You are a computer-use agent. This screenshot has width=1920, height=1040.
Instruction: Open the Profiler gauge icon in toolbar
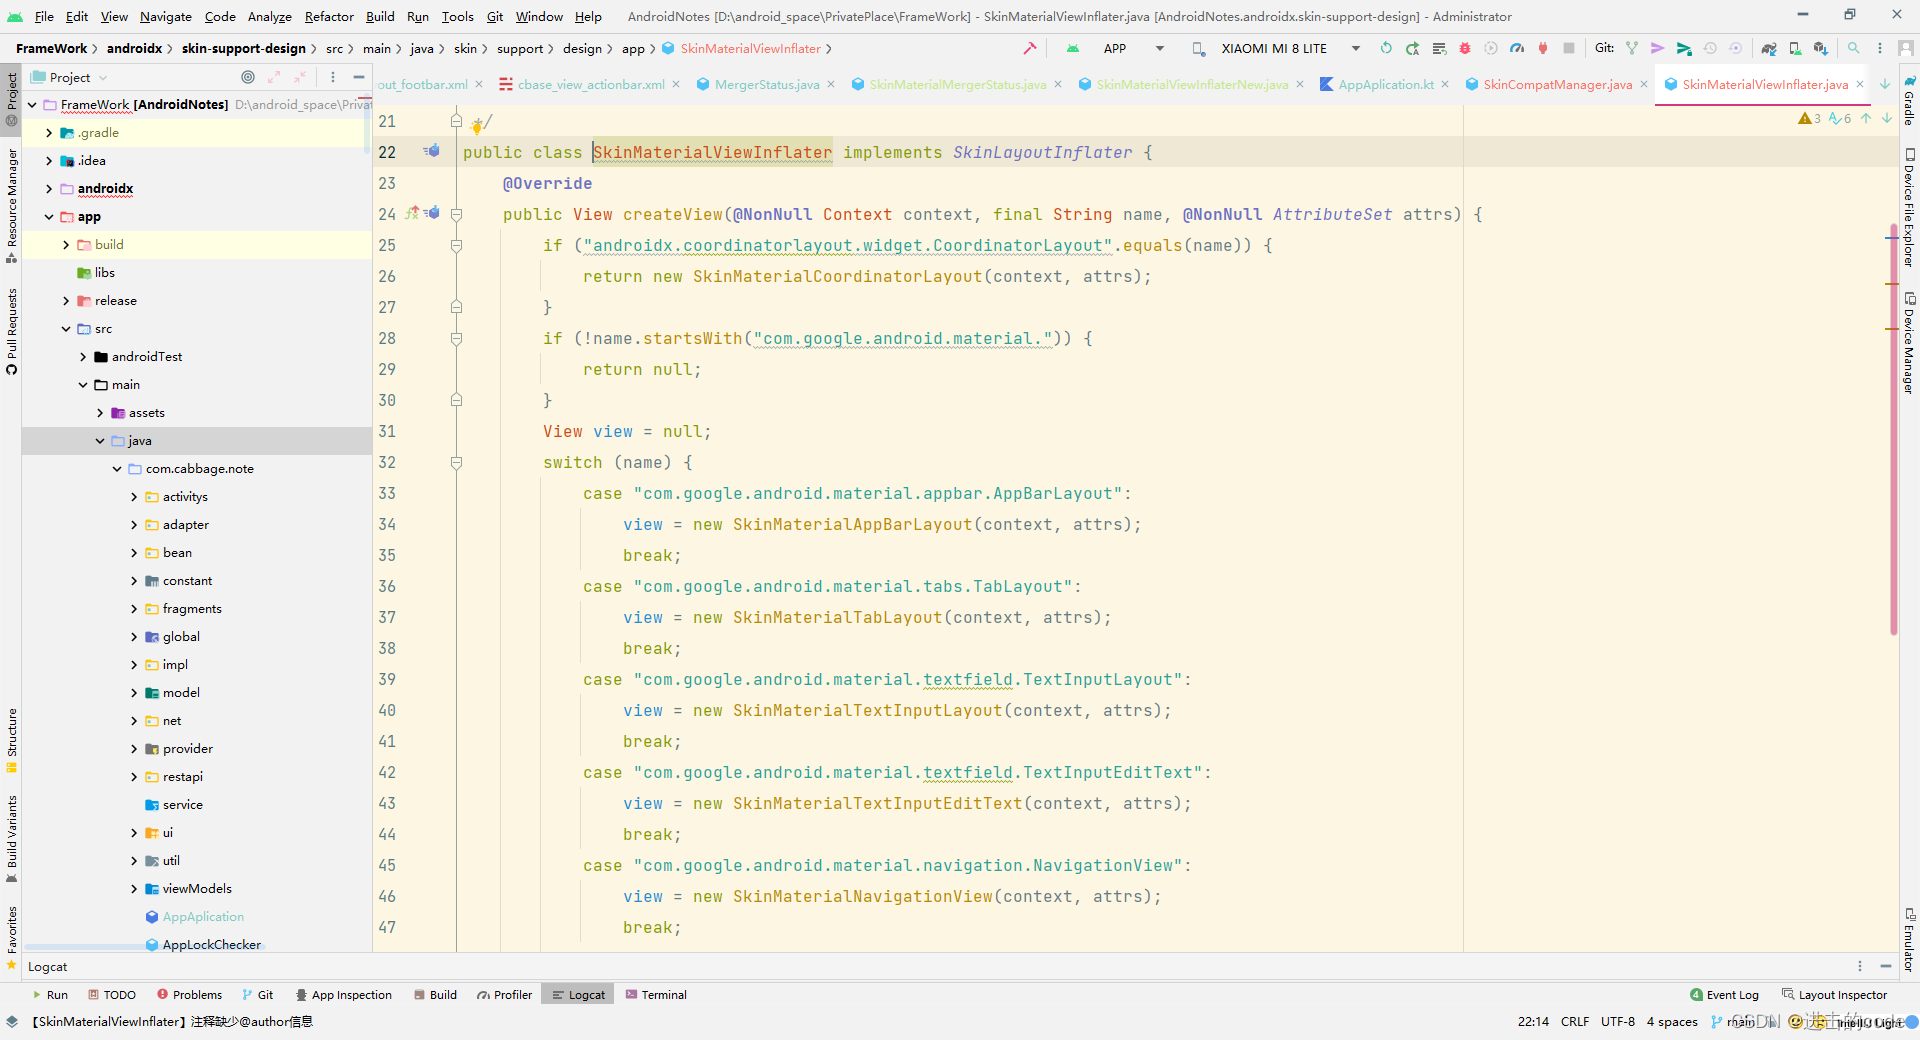pos(1517,48)
